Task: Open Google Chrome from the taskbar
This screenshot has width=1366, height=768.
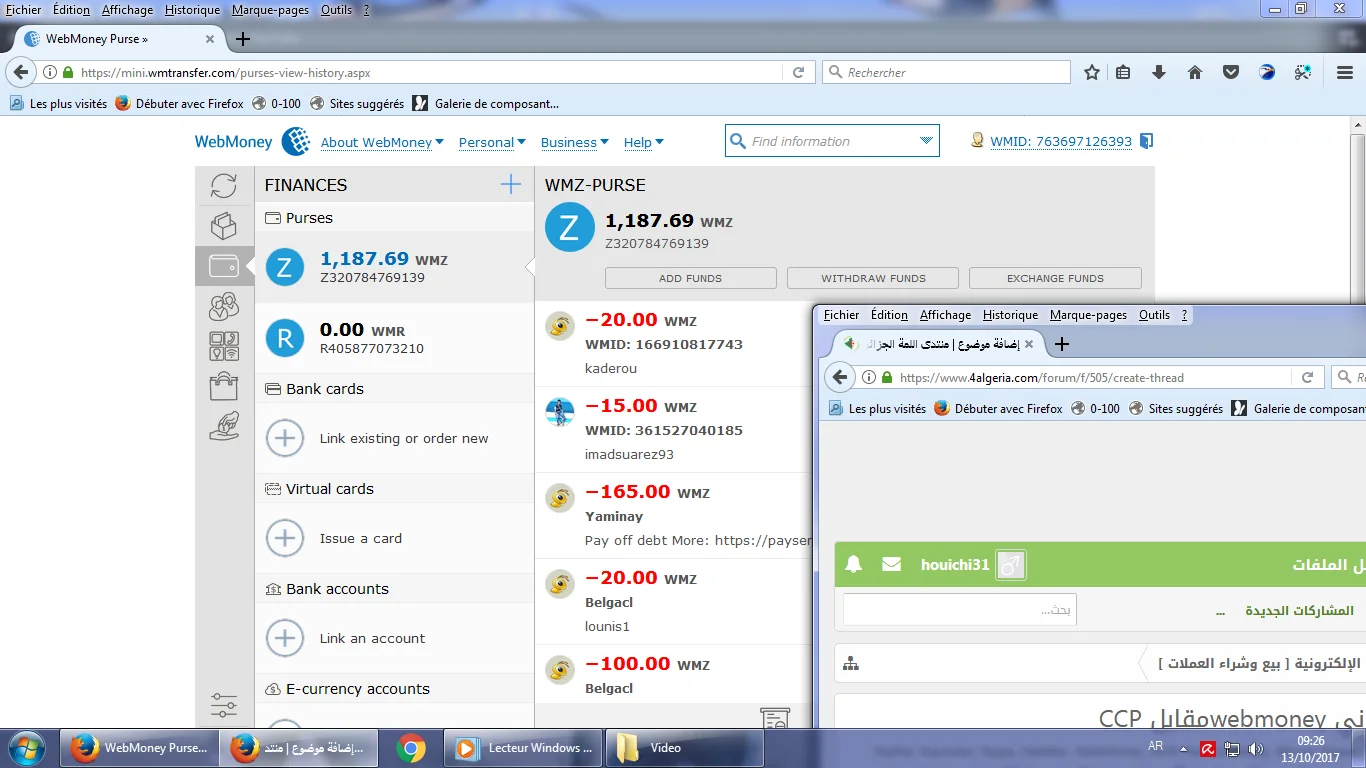Action: (410, 748)
